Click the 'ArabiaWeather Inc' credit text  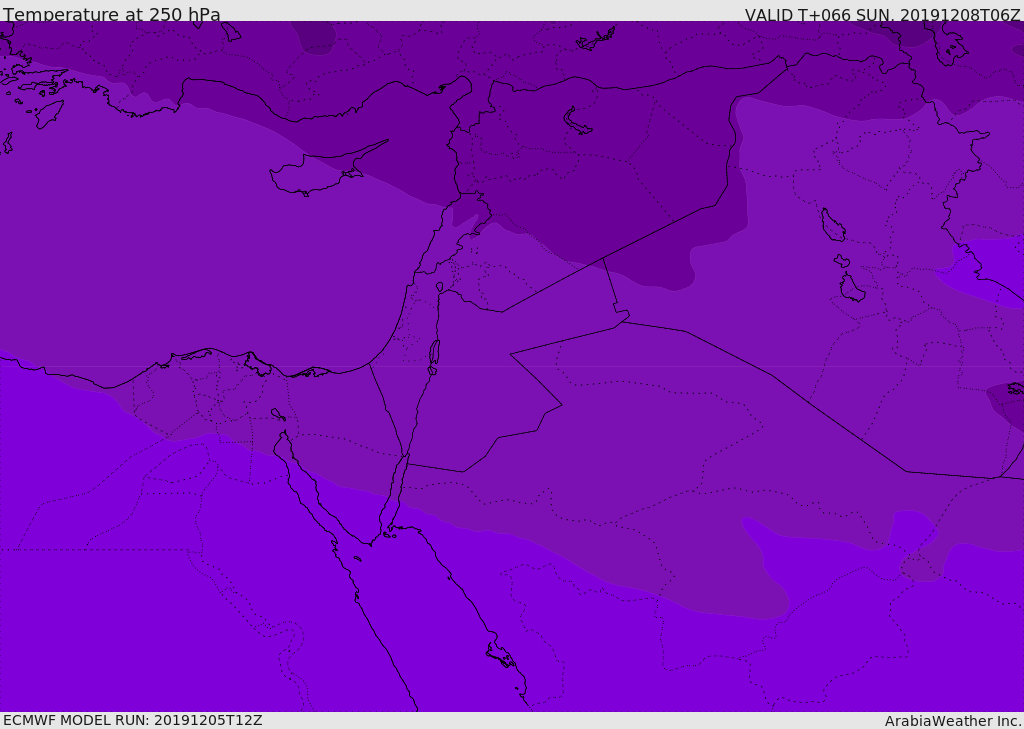tap(952, 721)
